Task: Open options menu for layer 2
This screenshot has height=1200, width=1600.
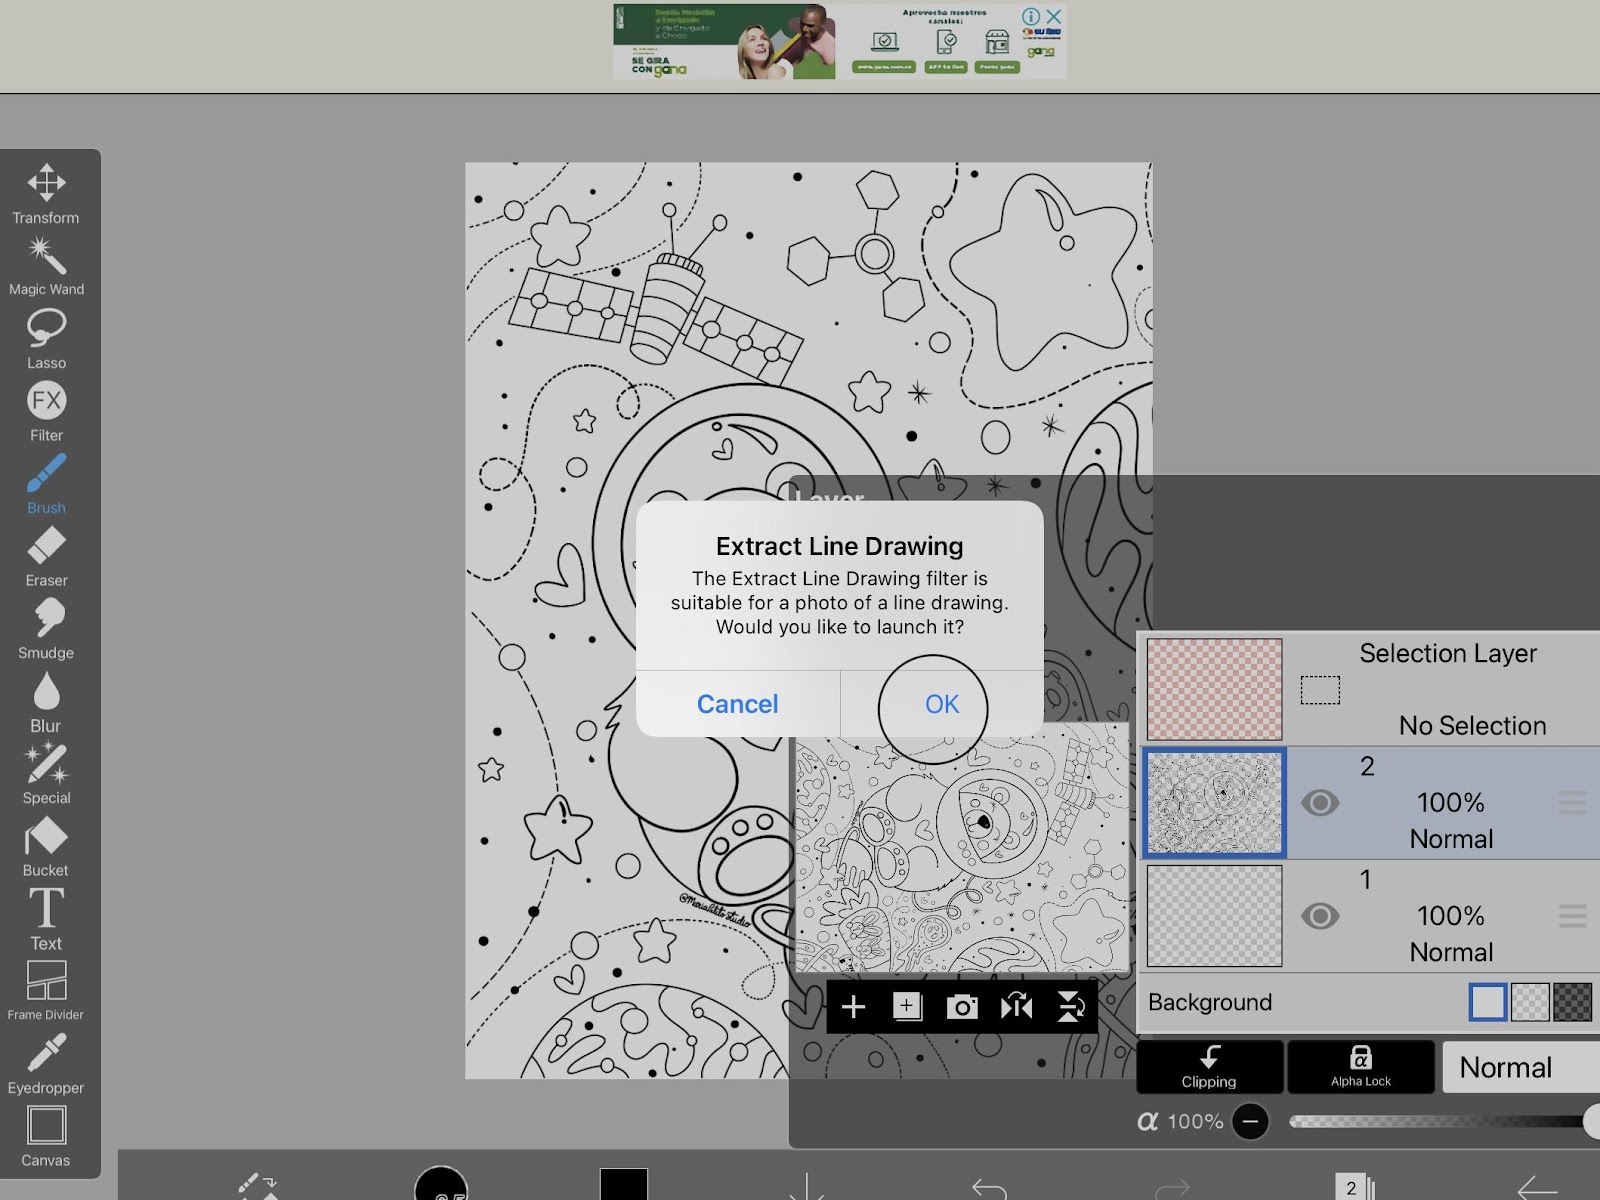Action: (1573, 802)
